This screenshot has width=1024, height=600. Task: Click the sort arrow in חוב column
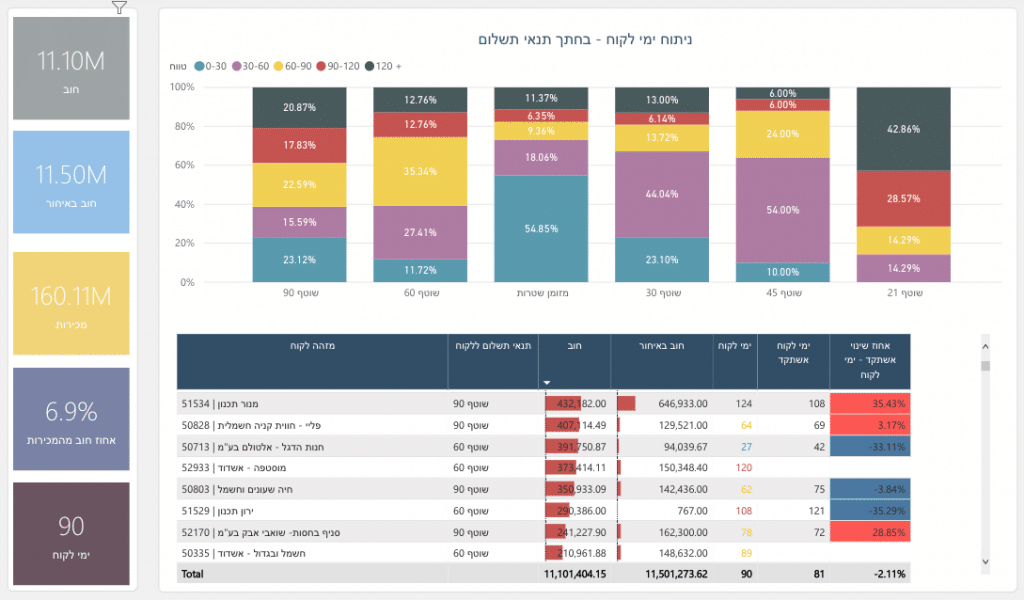[x=546, y=382]
